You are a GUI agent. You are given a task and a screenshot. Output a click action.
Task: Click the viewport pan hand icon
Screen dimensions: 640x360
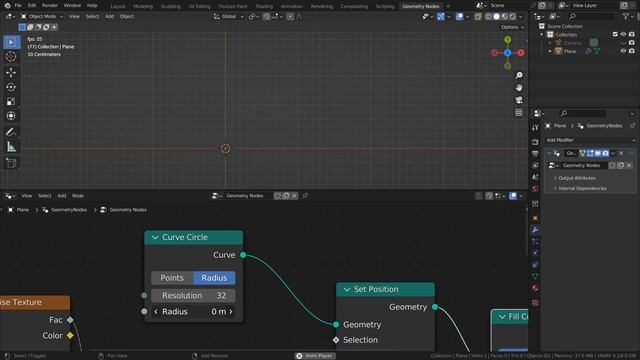pyautogui.click(x=519, y=88)
